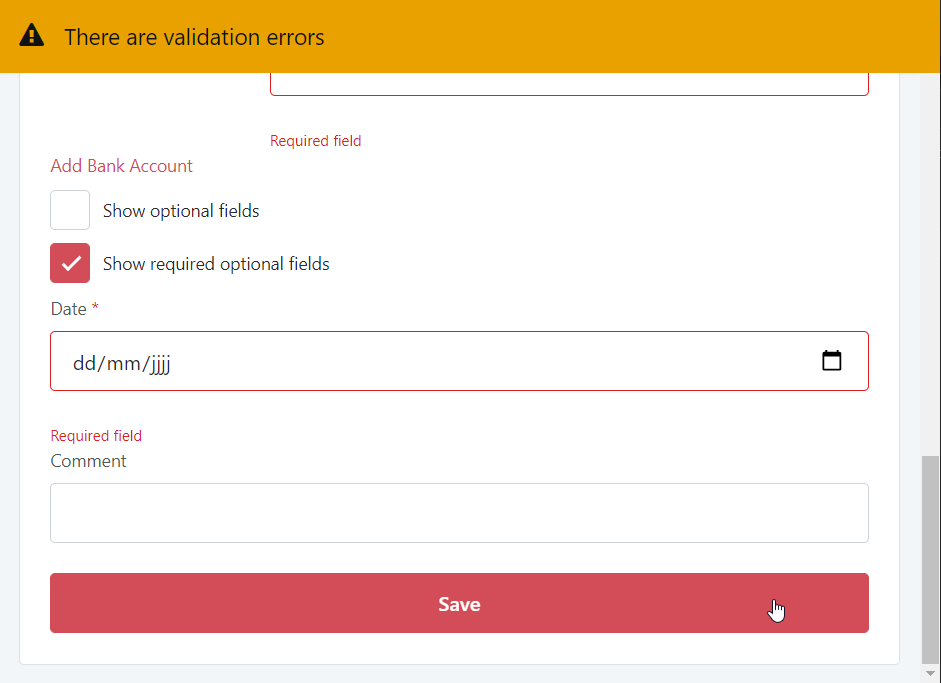Focus the Date input field
This screenshot has height=683, width=941.
click(459, 361)
